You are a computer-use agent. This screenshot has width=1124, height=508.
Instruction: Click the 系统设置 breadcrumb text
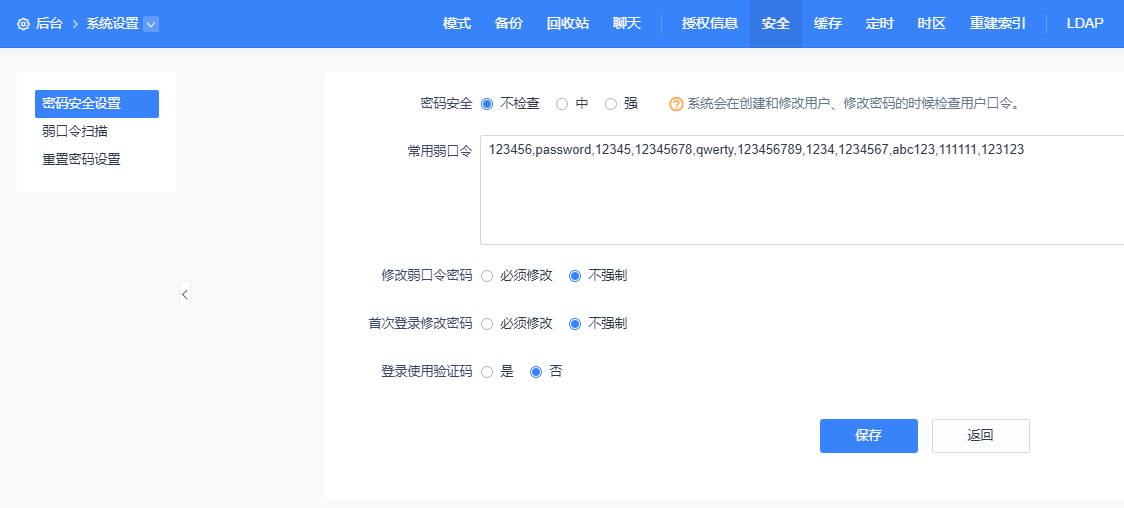coord(113,24)
